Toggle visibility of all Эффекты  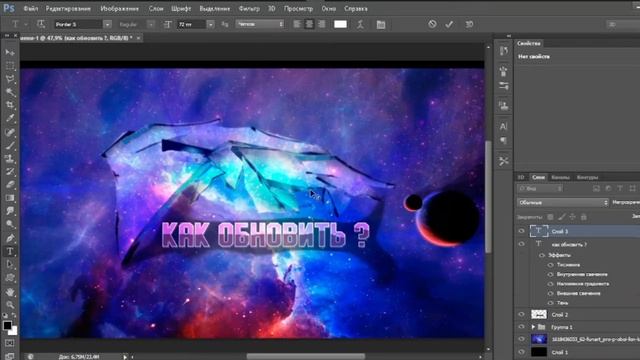pyautogui.click(x=542, y=255)
